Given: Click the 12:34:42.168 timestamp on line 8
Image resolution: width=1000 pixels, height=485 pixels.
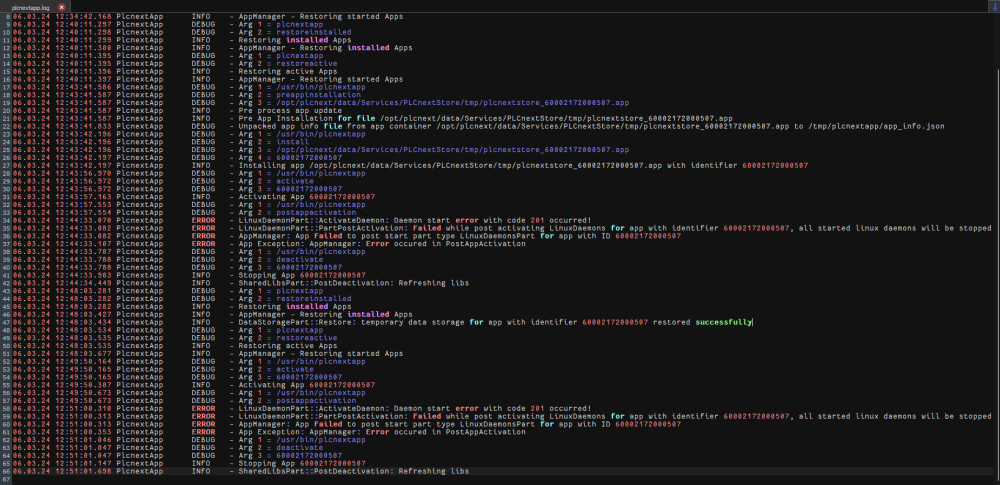Looking at the screenshot, I should pyautogui.click(x=85, y=17).
